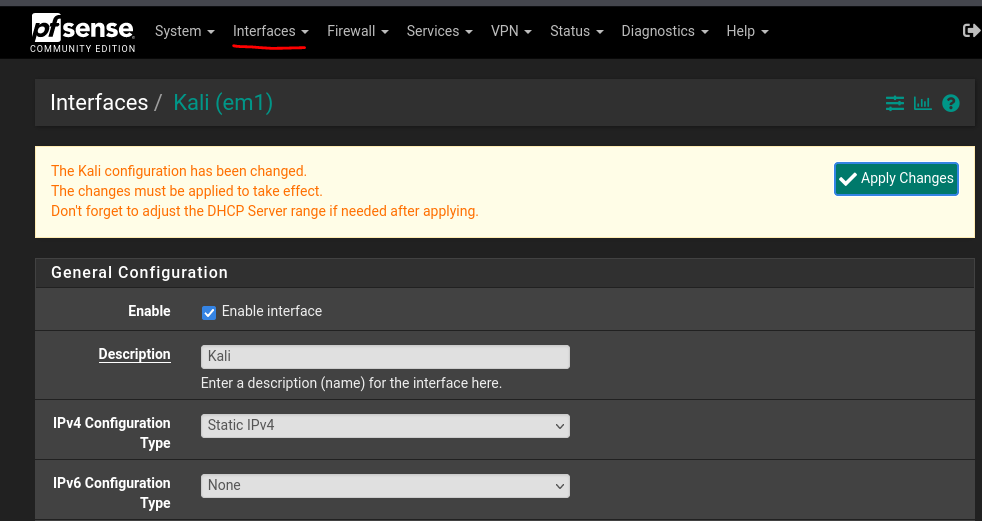Click the Apply Changes button
Viewport: 982px width, 521px height.
[x=896, y=178]
